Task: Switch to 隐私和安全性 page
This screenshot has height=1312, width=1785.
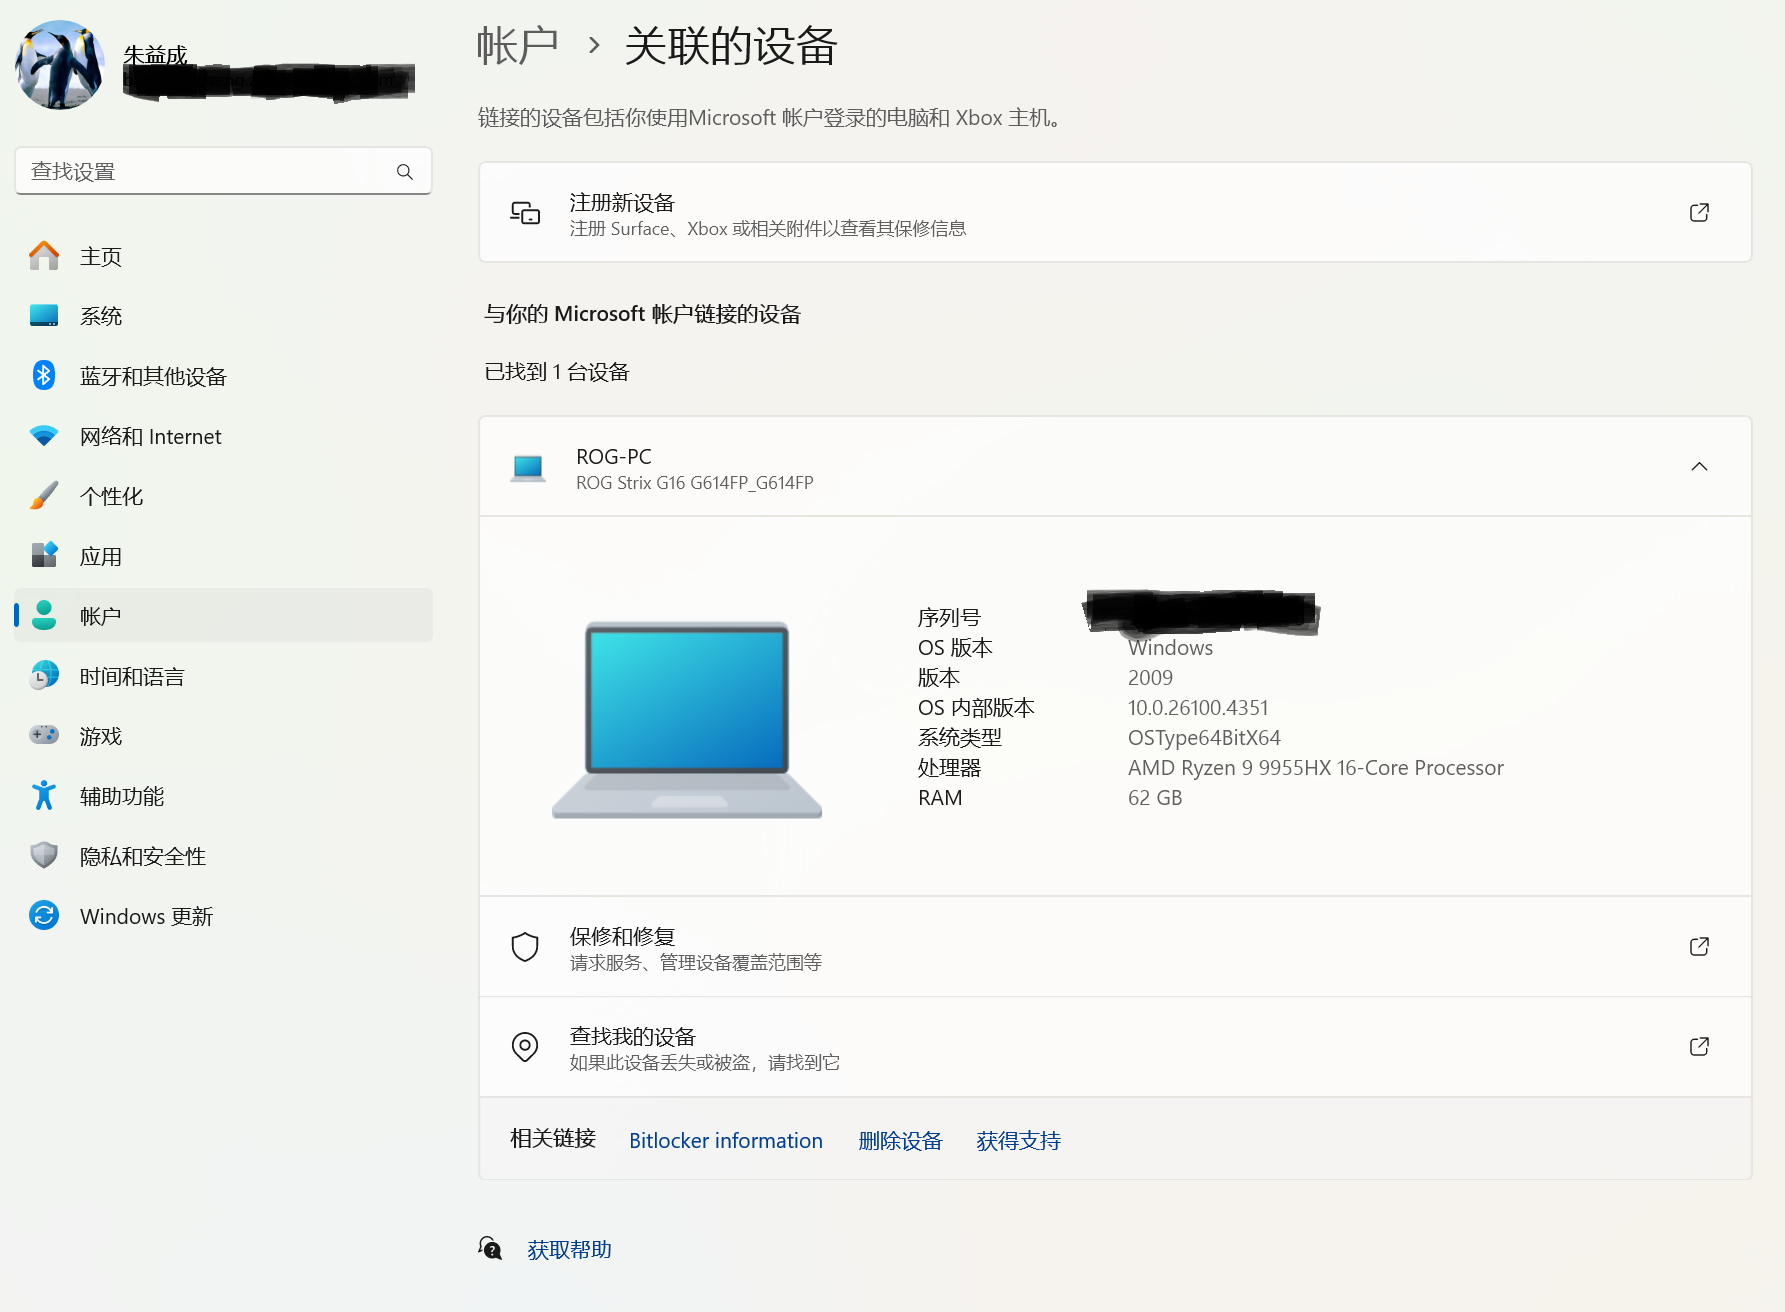Action: pos(223,856)
